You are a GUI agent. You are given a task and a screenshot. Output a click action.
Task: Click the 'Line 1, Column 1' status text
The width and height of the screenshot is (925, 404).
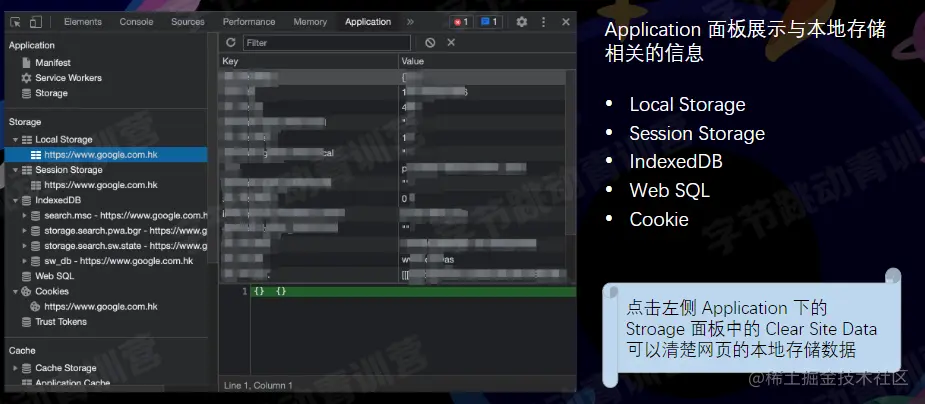(258, 386)
